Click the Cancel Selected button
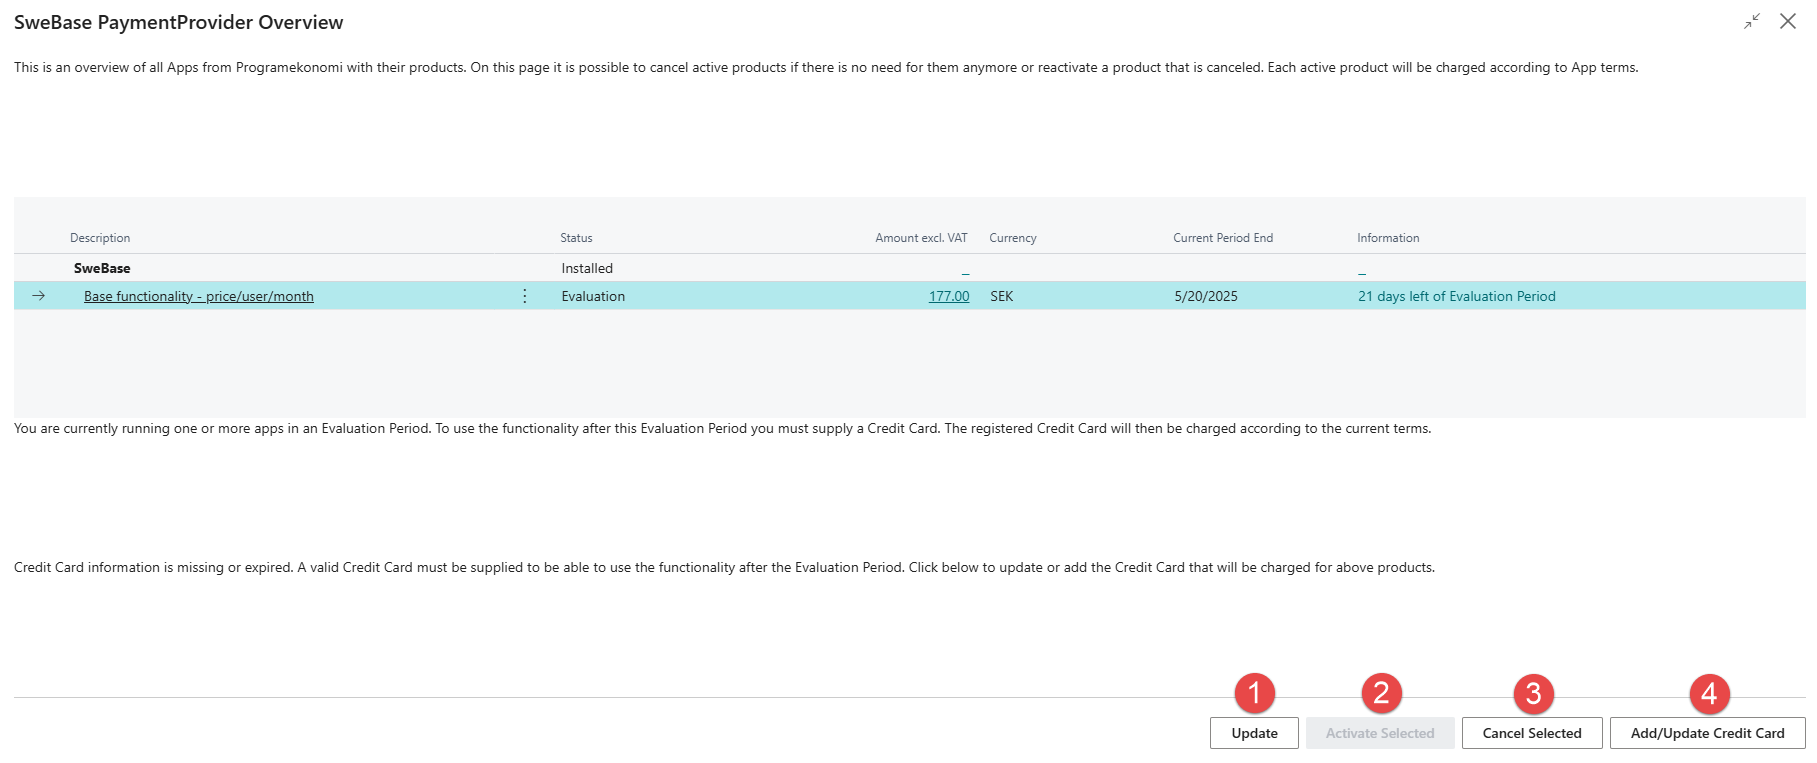1817x763 pixels. click(x=1532, y=733)
